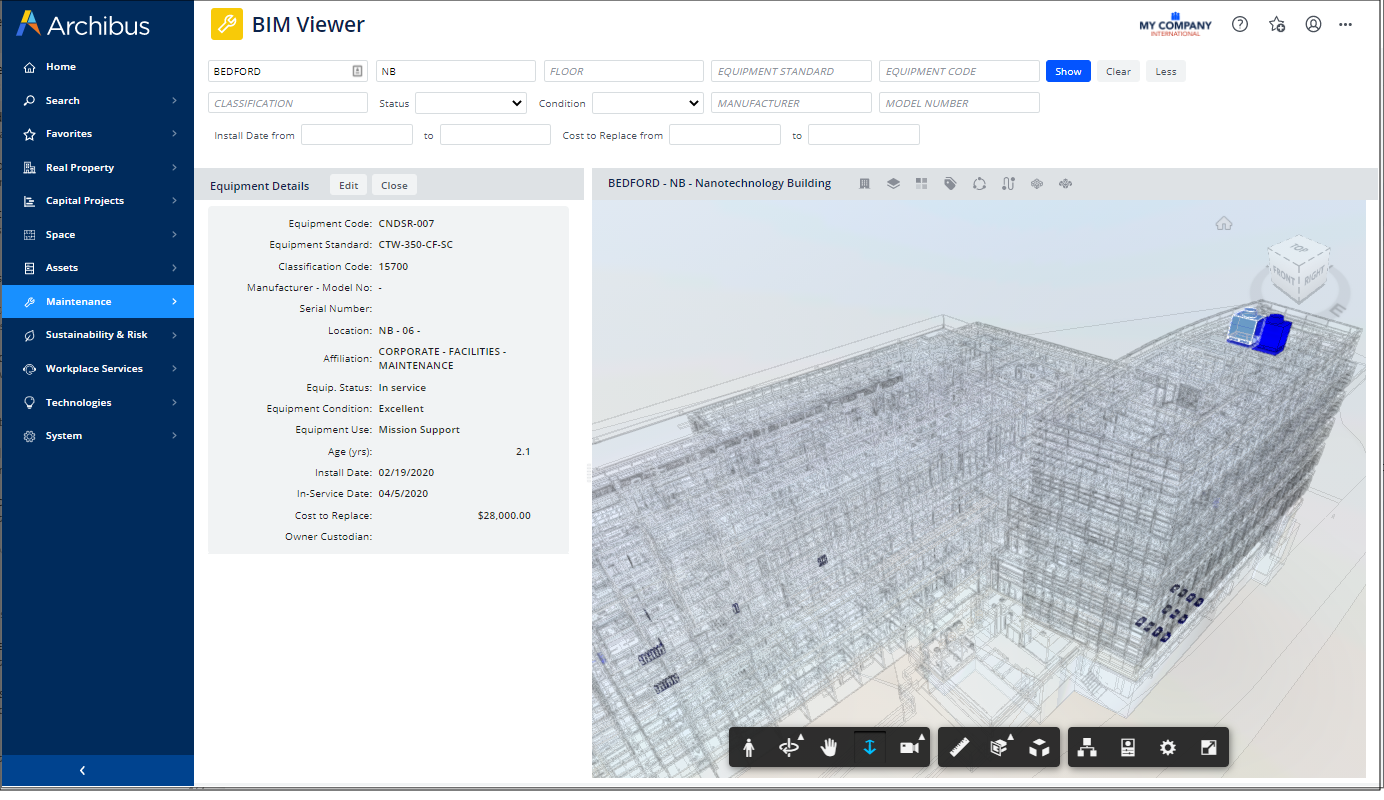
Task: Reset view with the Home icon
Action: [1223, 224]
